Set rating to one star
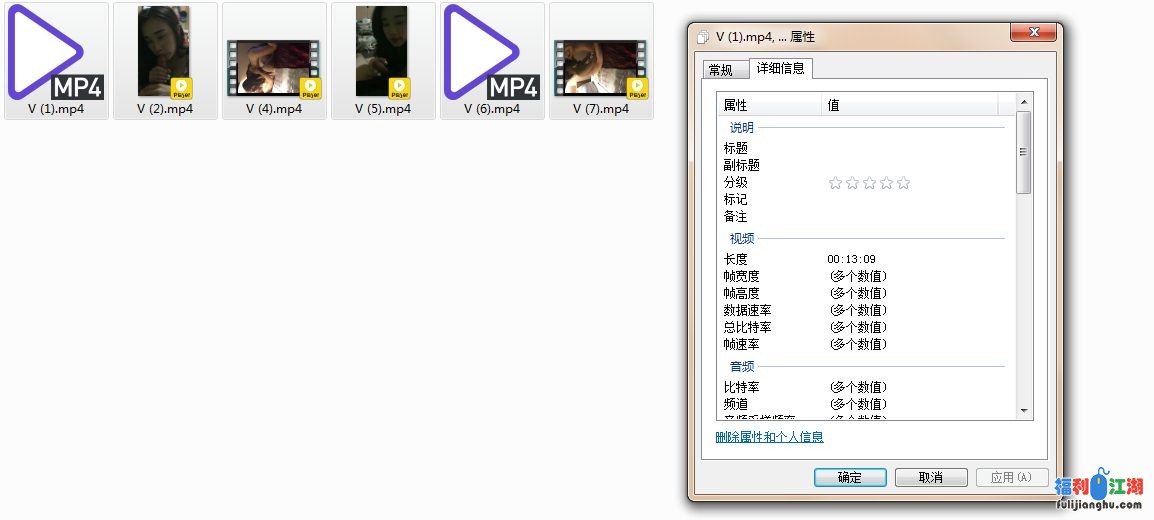The image size is (1154, 520). pyautogui.click(x=835, y=183)
